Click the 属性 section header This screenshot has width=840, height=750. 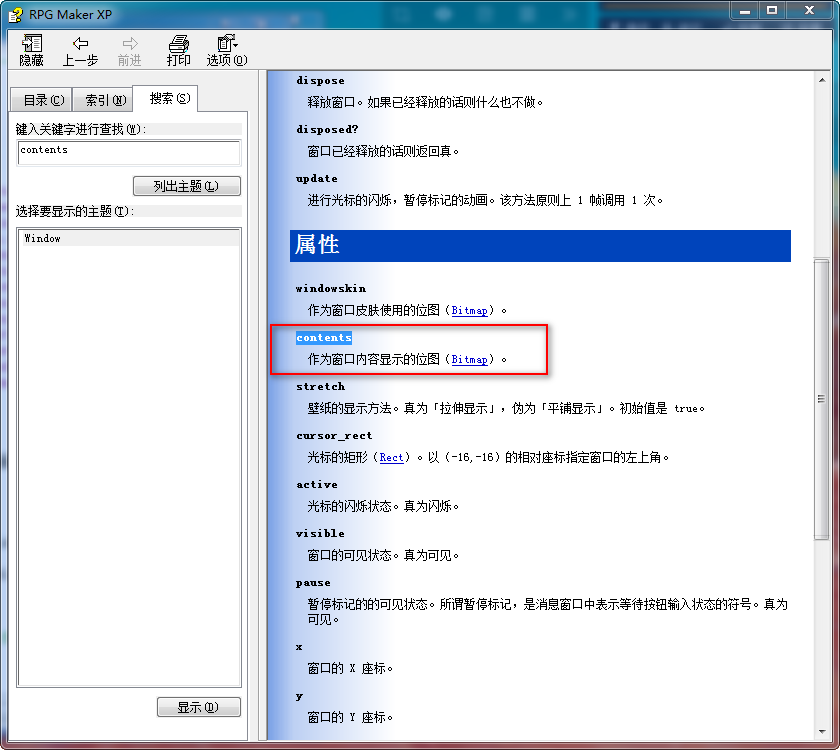point(540,246)
